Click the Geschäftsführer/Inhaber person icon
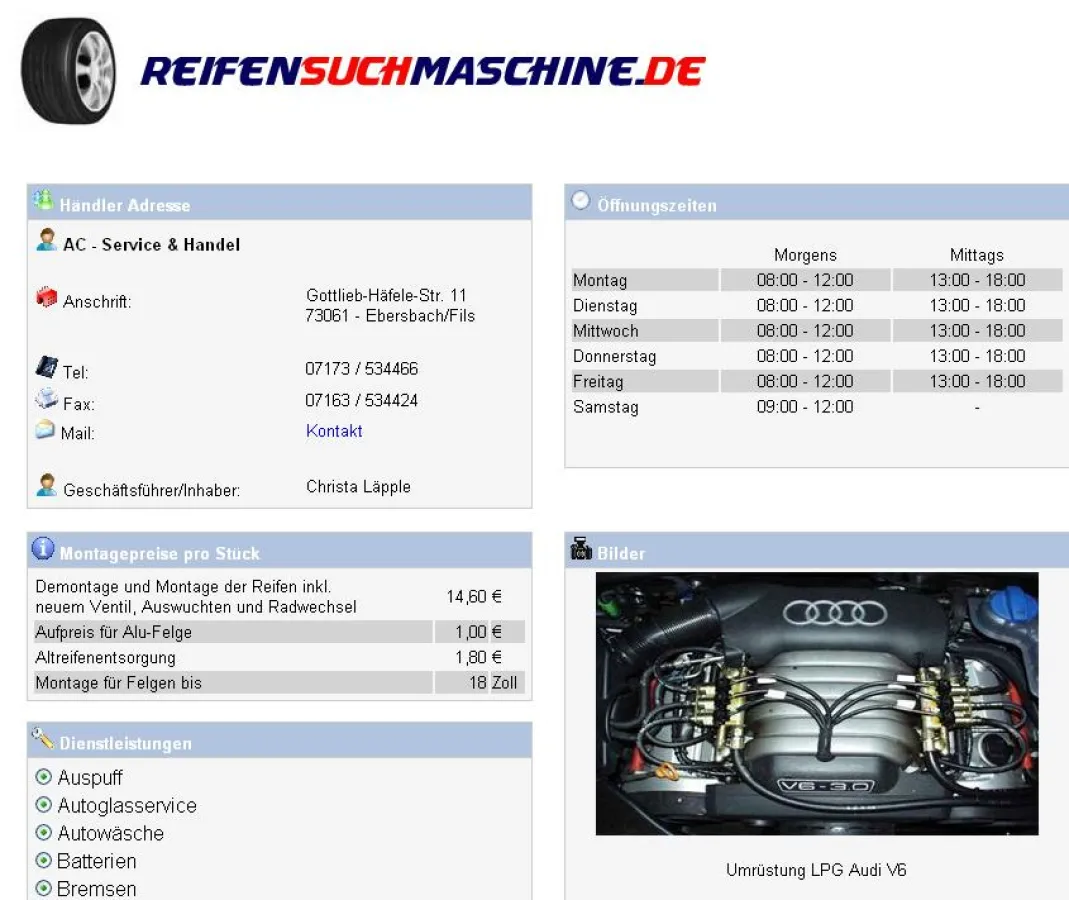1069x900 pixels. pyautogui.click(x=46, y=486)
